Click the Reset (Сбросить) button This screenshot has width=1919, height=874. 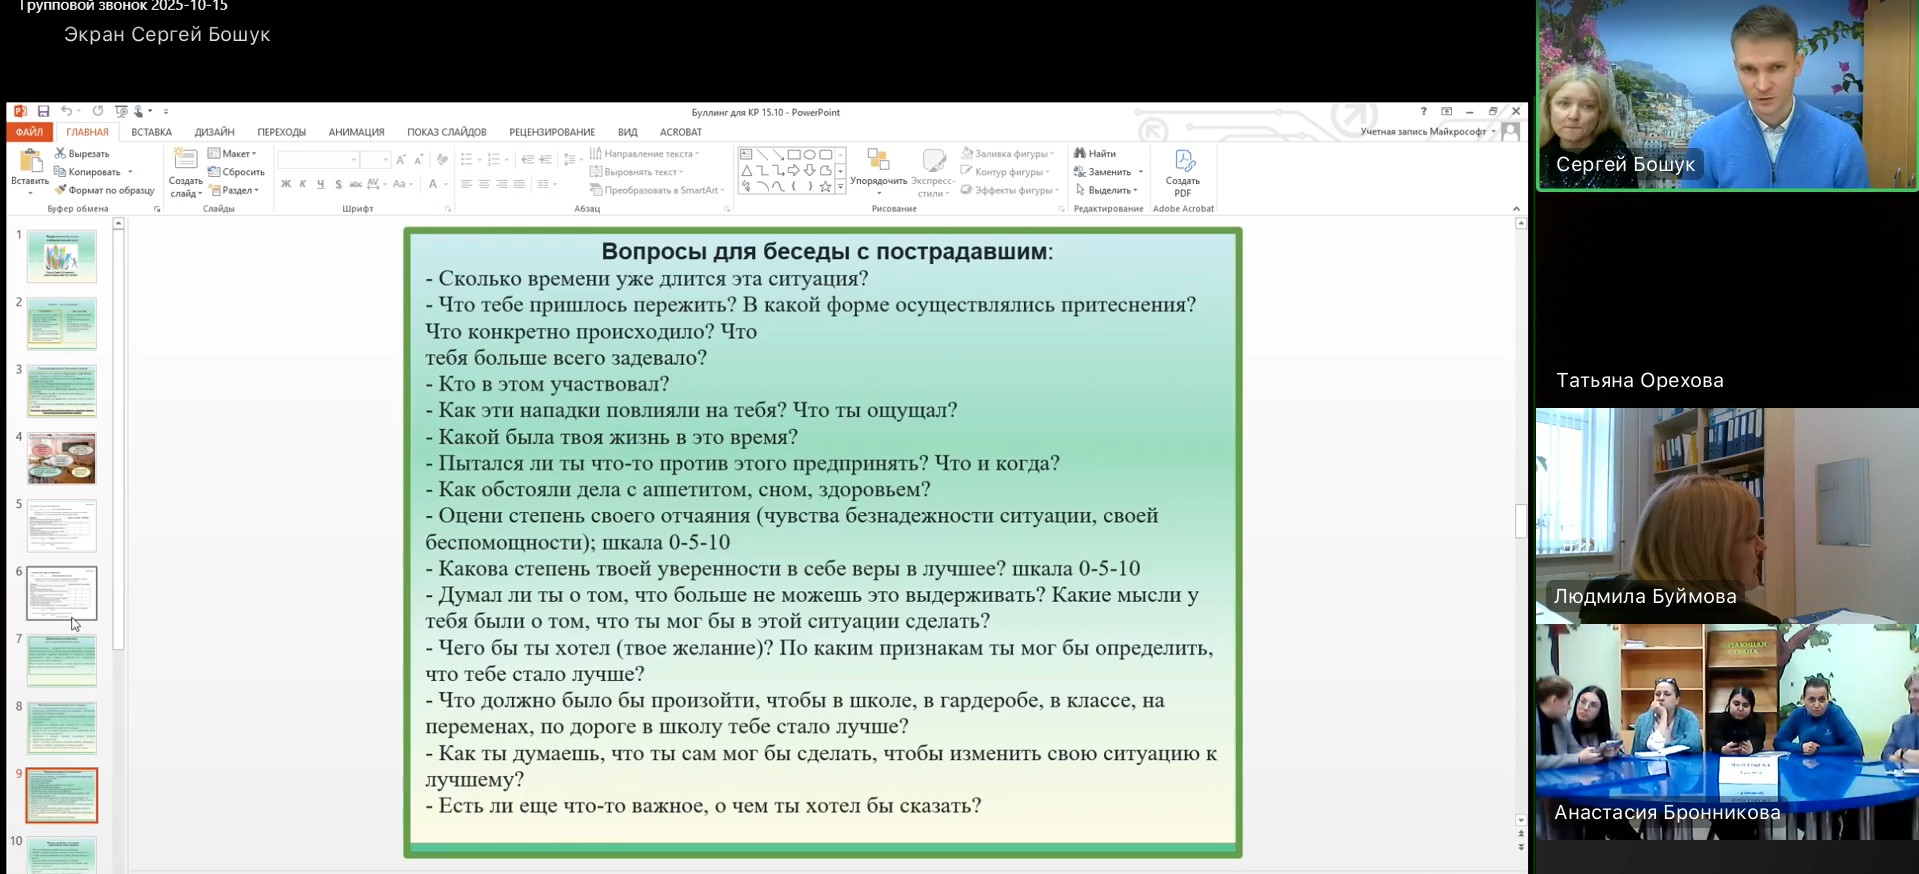click(x=237, y=172)
